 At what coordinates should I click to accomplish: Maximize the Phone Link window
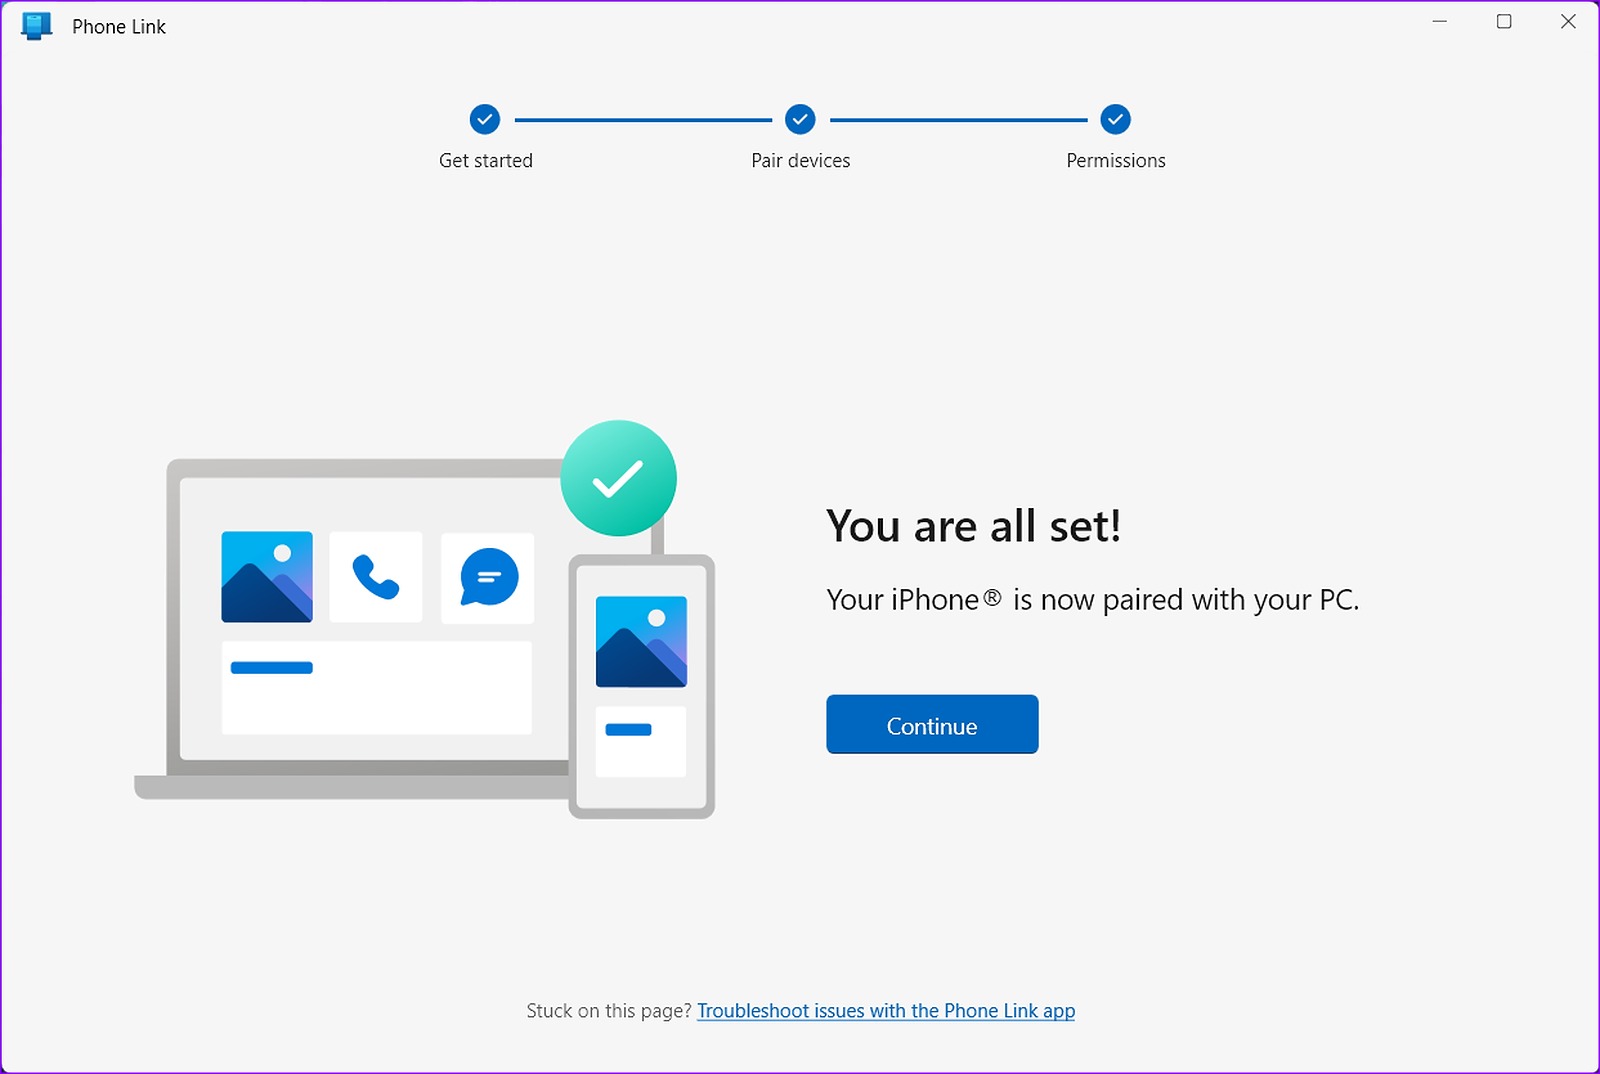click(x=1504, y=22)
